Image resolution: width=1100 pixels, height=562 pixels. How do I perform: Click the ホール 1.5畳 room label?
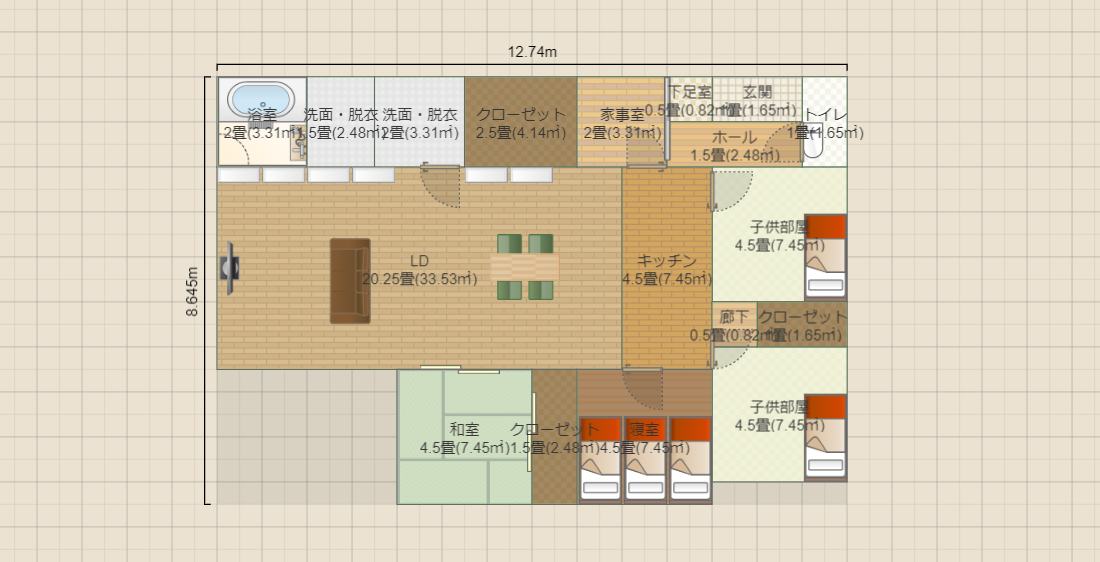coord(735,146)
